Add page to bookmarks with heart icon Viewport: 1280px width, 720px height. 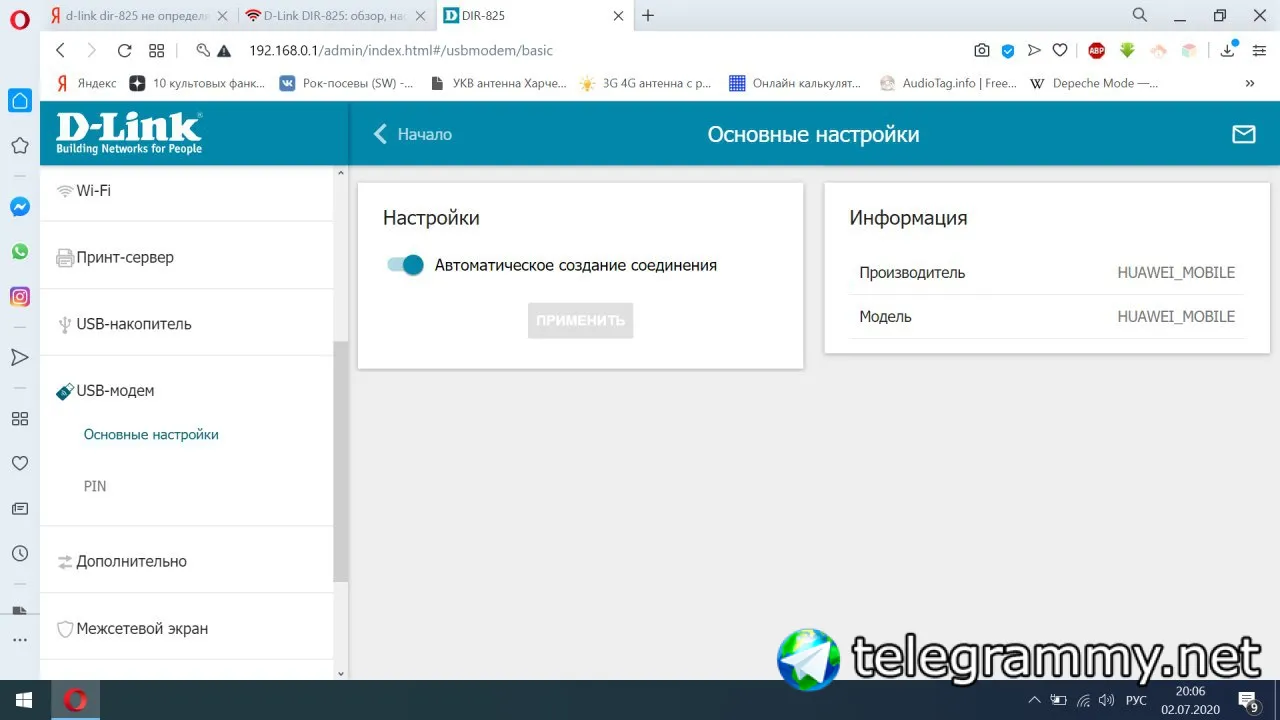1060,50
